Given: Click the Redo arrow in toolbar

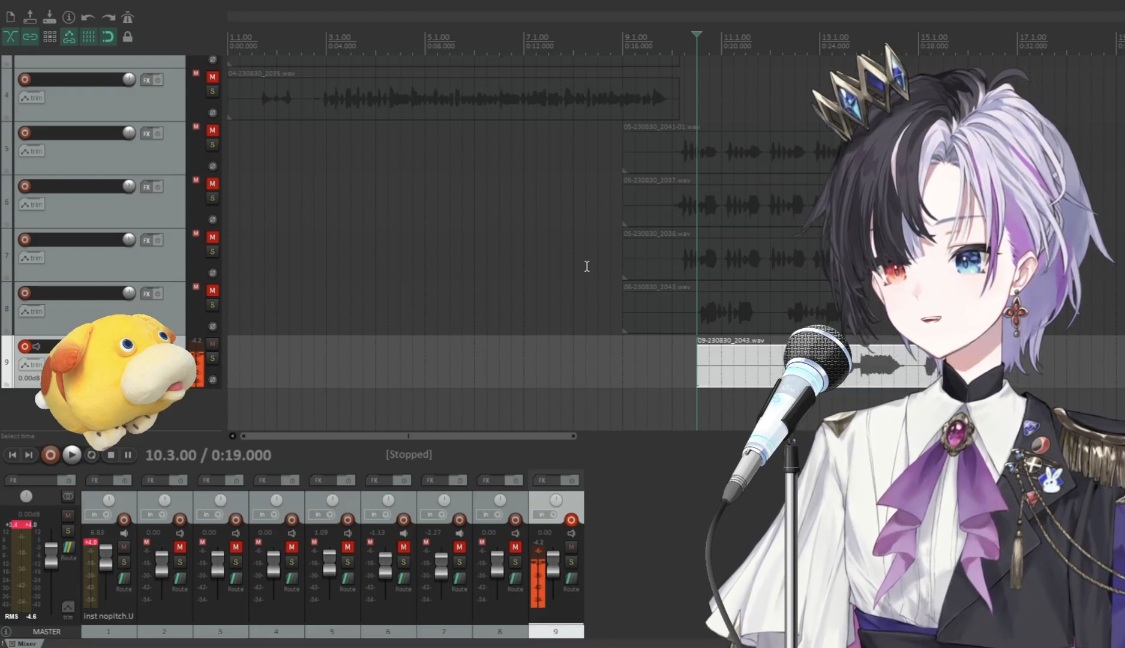Looking at the screenshot, I should point(108,17).
